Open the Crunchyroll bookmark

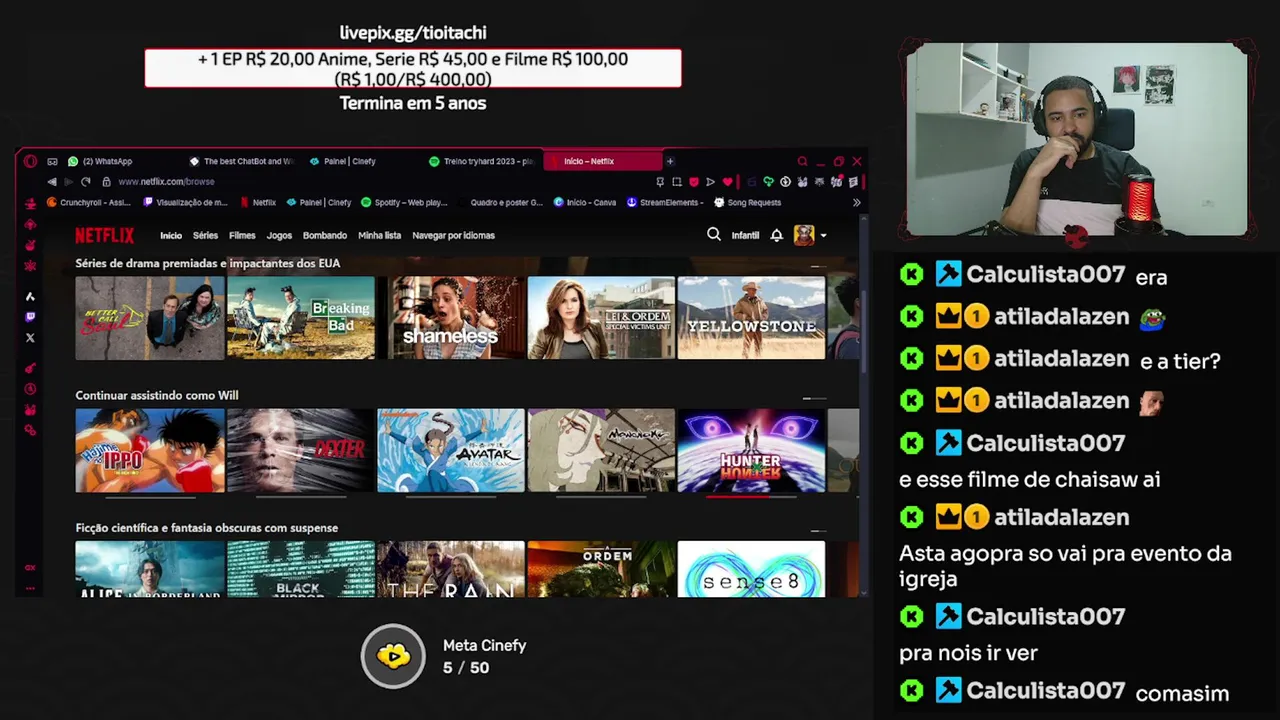coord(89,202)
